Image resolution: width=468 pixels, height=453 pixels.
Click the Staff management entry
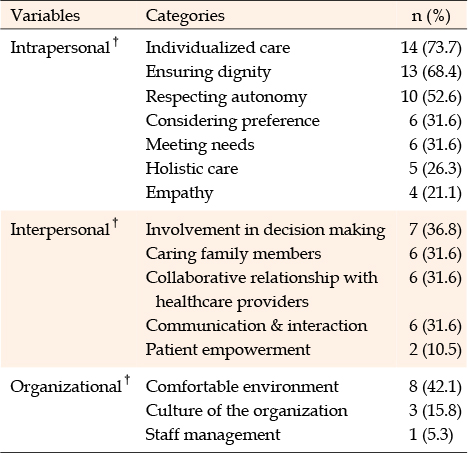[213, 435]
